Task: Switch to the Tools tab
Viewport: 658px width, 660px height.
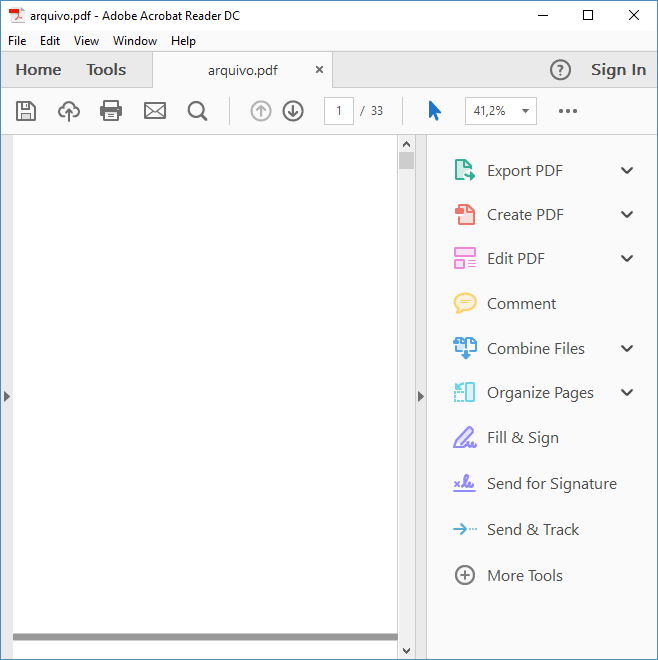Action: click(106, 70)
